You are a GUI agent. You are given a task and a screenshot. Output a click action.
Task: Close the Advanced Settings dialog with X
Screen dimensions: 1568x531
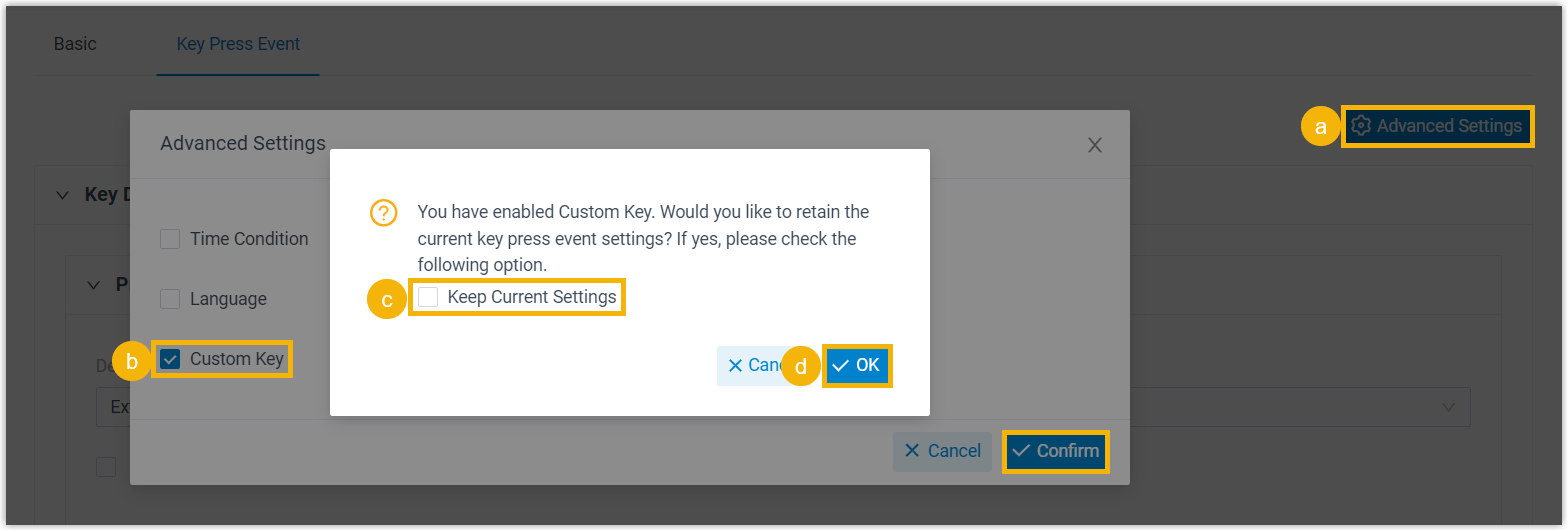[1095, 145]
